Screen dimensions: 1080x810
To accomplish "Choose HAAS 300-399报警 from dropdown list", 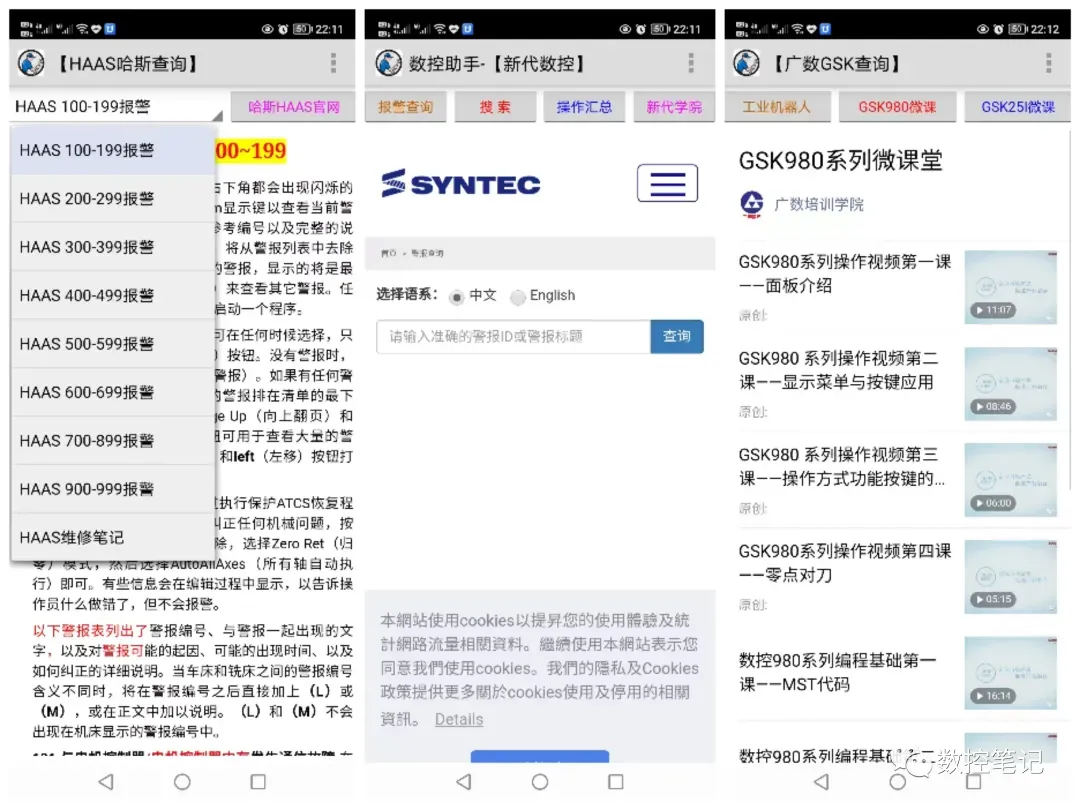I will (x=114, y=247).
